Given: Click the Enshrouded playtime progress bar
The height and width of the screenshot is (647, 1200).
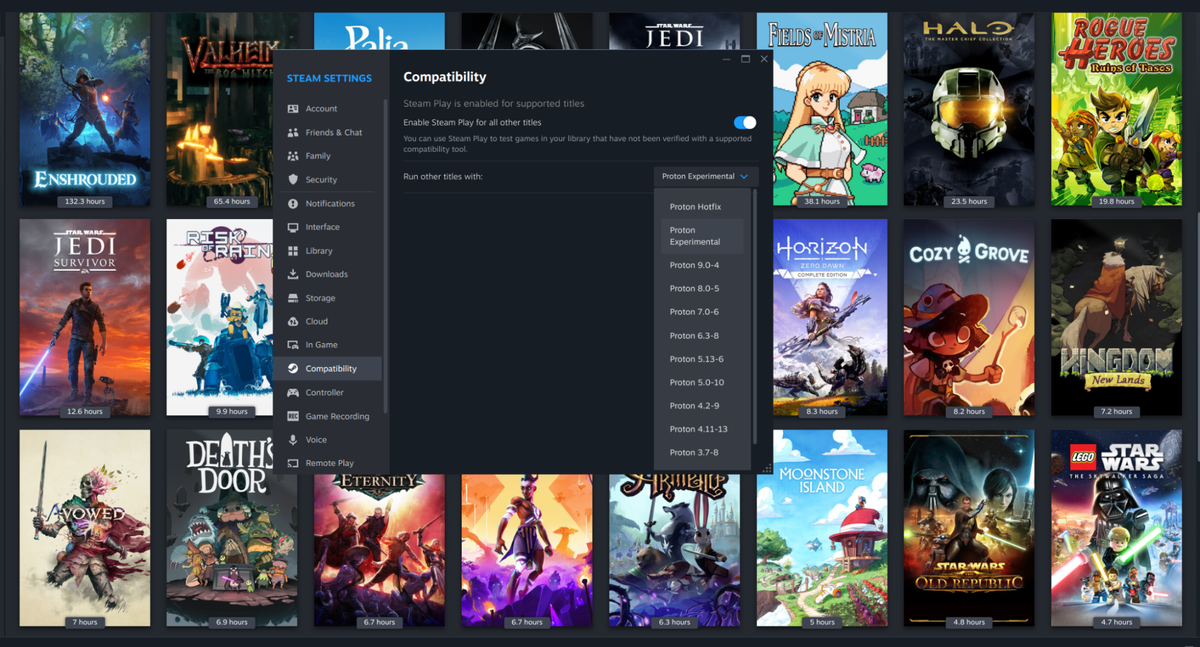Looking at the screenshot, I should tap(84, 200).
